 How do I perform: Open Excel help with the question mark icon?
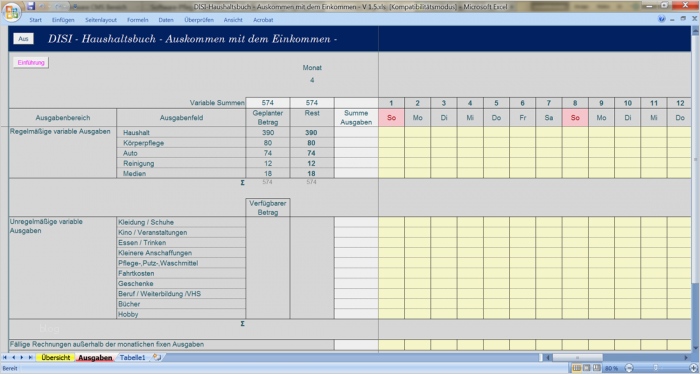click(662, 19)
